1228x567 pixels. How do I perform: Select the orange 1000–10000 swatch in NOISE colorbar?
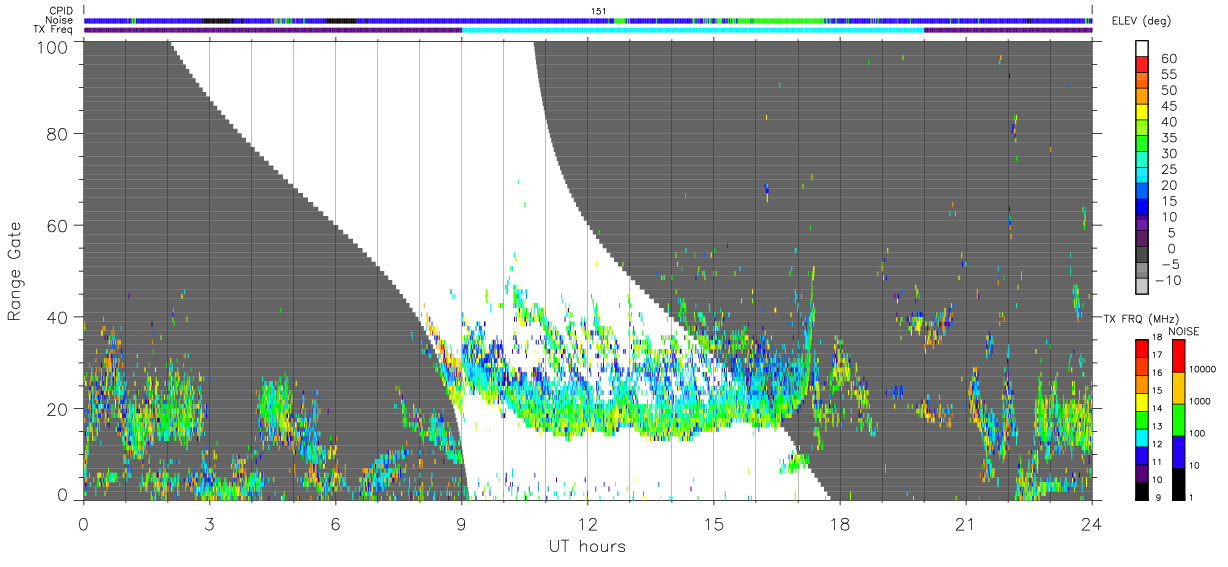[x=1178, y=387]
